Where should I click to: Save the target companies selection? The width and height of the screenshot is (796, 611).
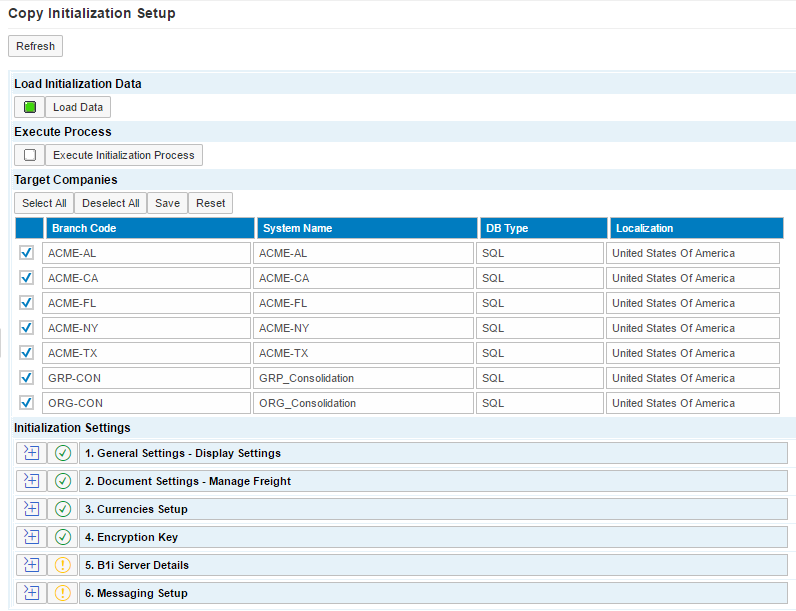(167, 203)
